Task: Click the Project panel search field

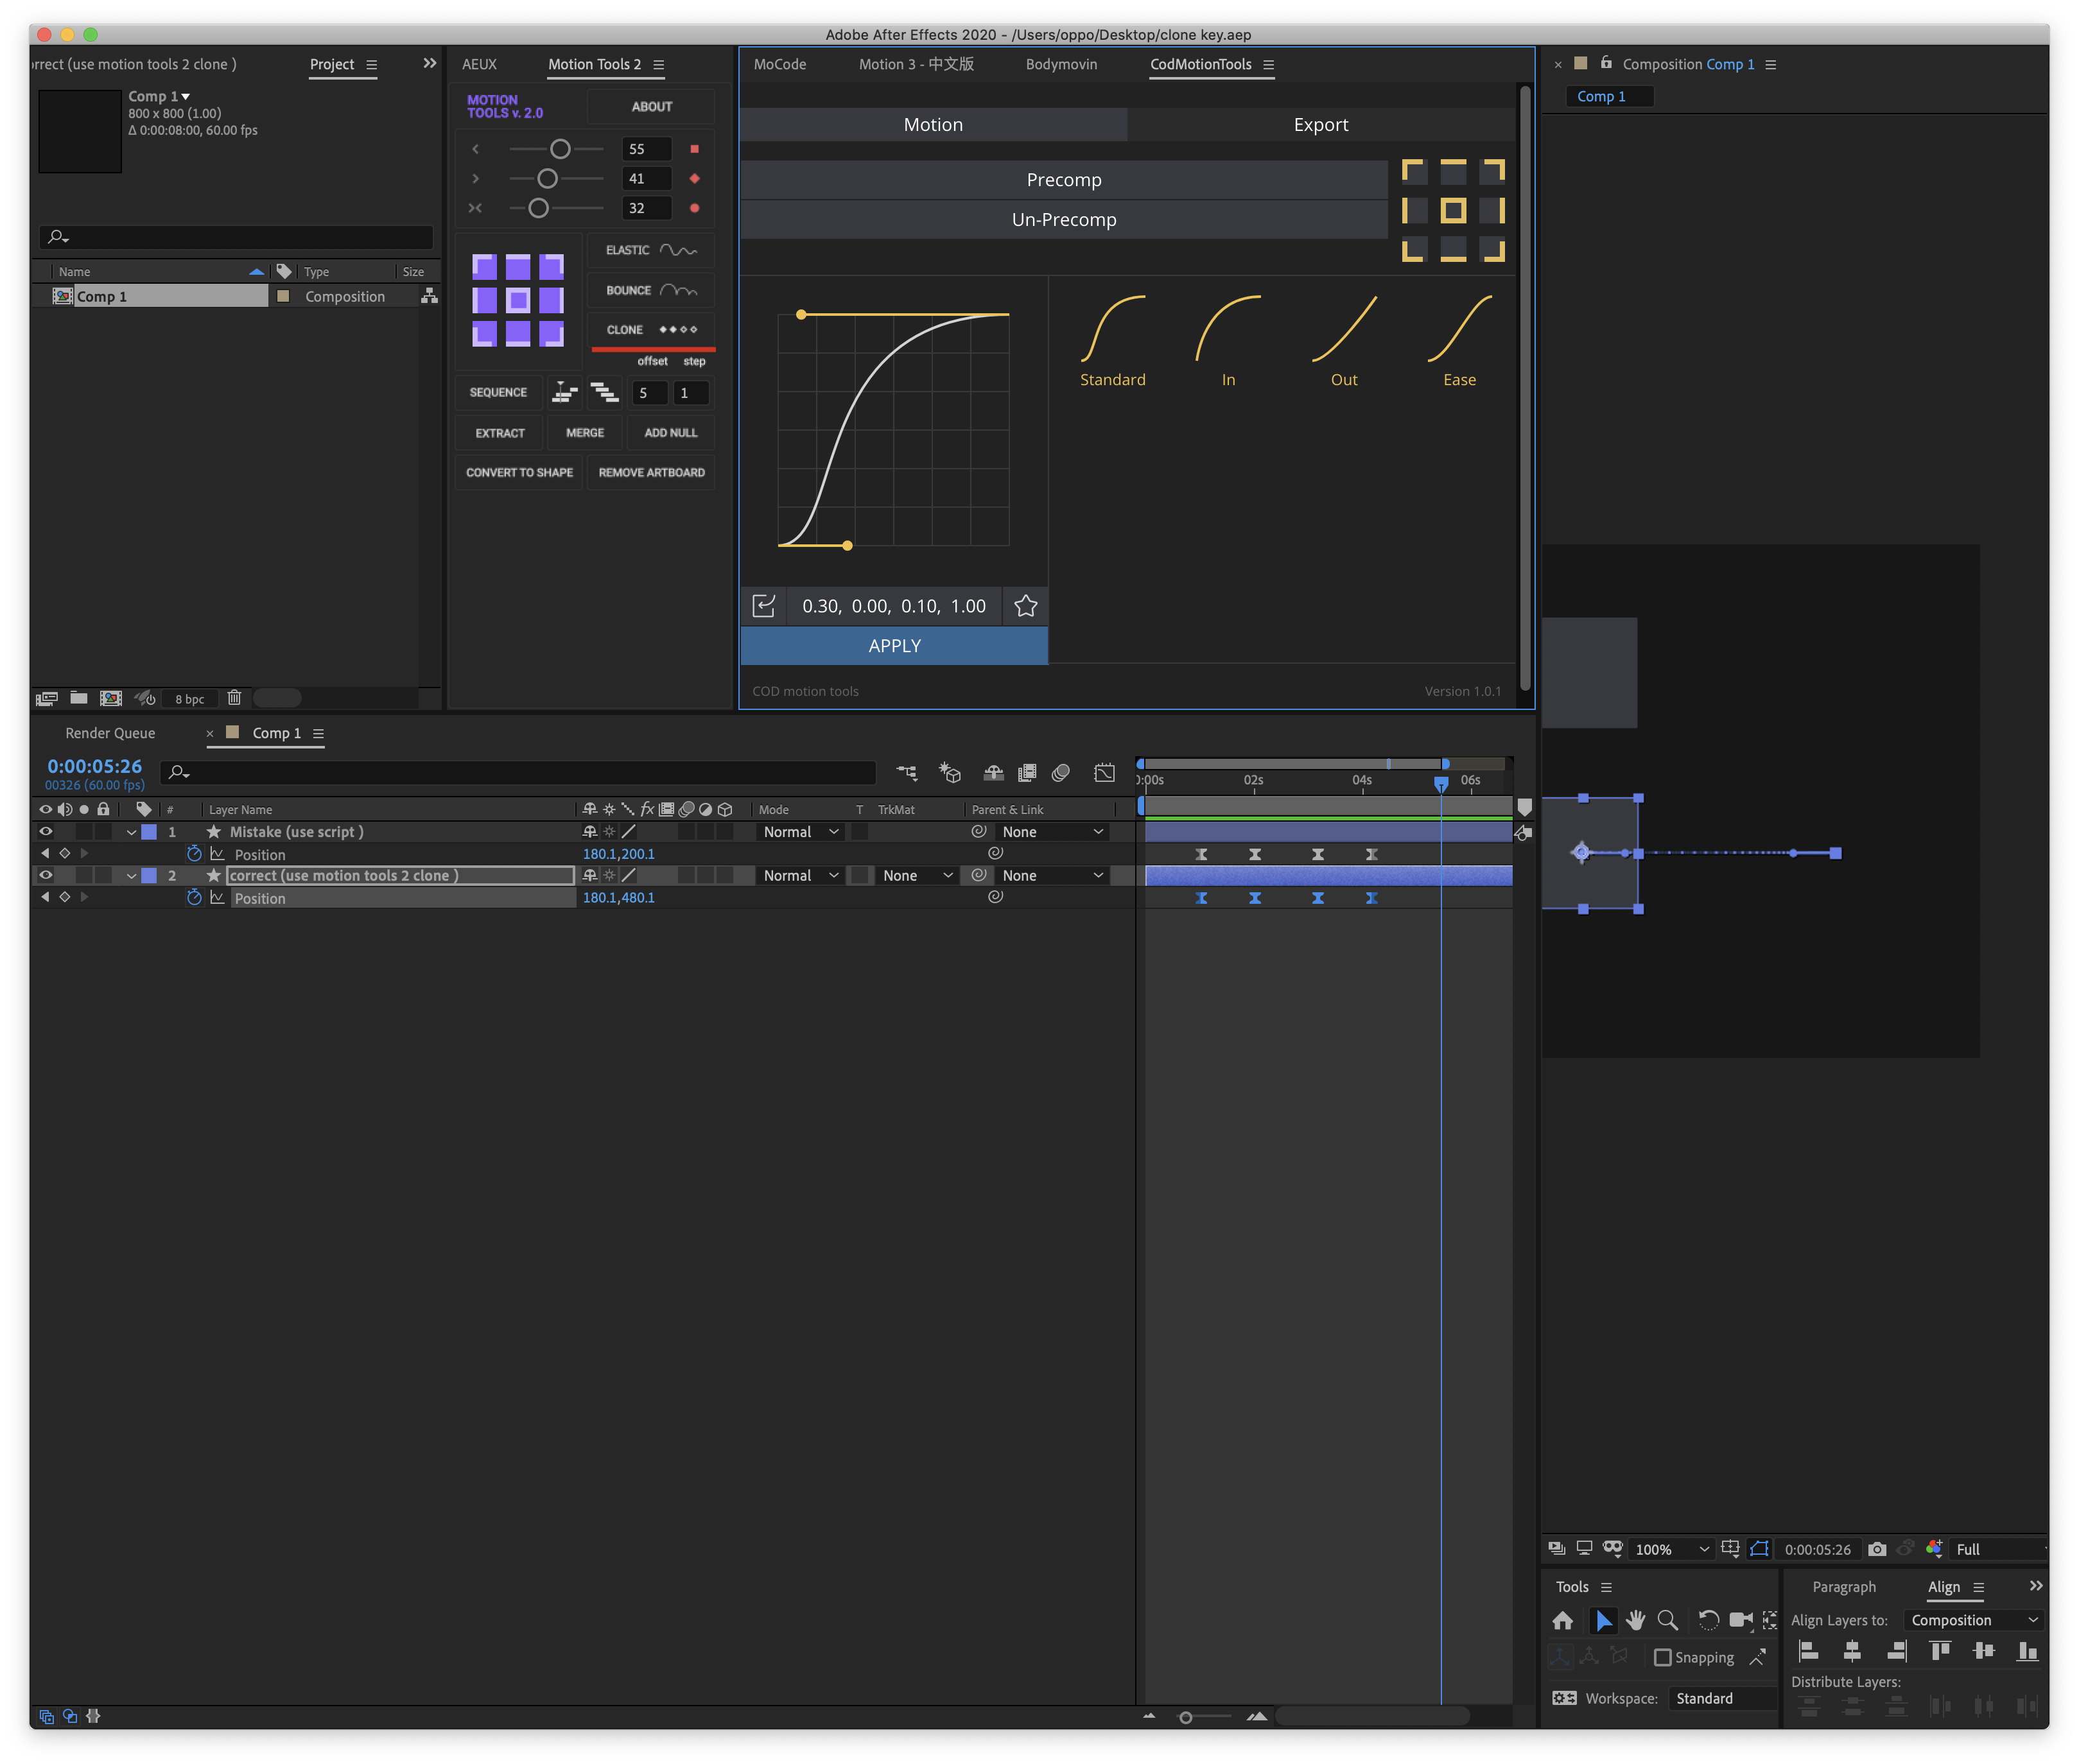Action: click(237, 237)
